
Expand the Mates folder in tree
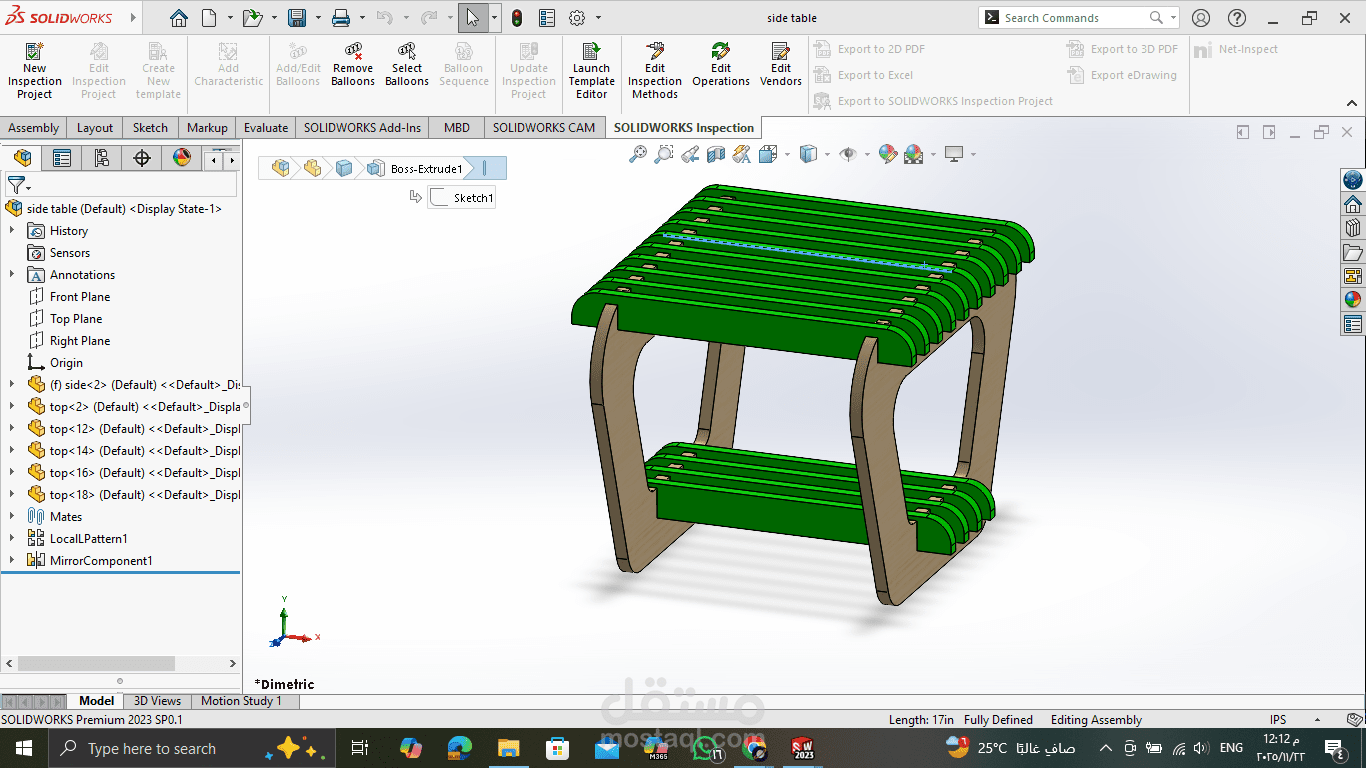pos(12,516)
